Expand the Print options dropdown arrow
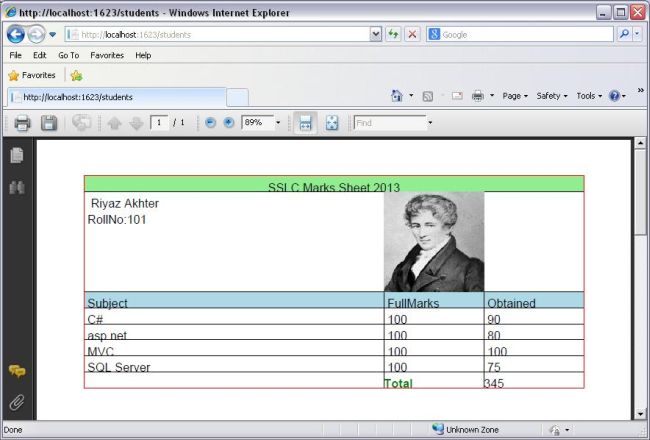The height and width of the screenshot is (440, 650). (492, 96)
